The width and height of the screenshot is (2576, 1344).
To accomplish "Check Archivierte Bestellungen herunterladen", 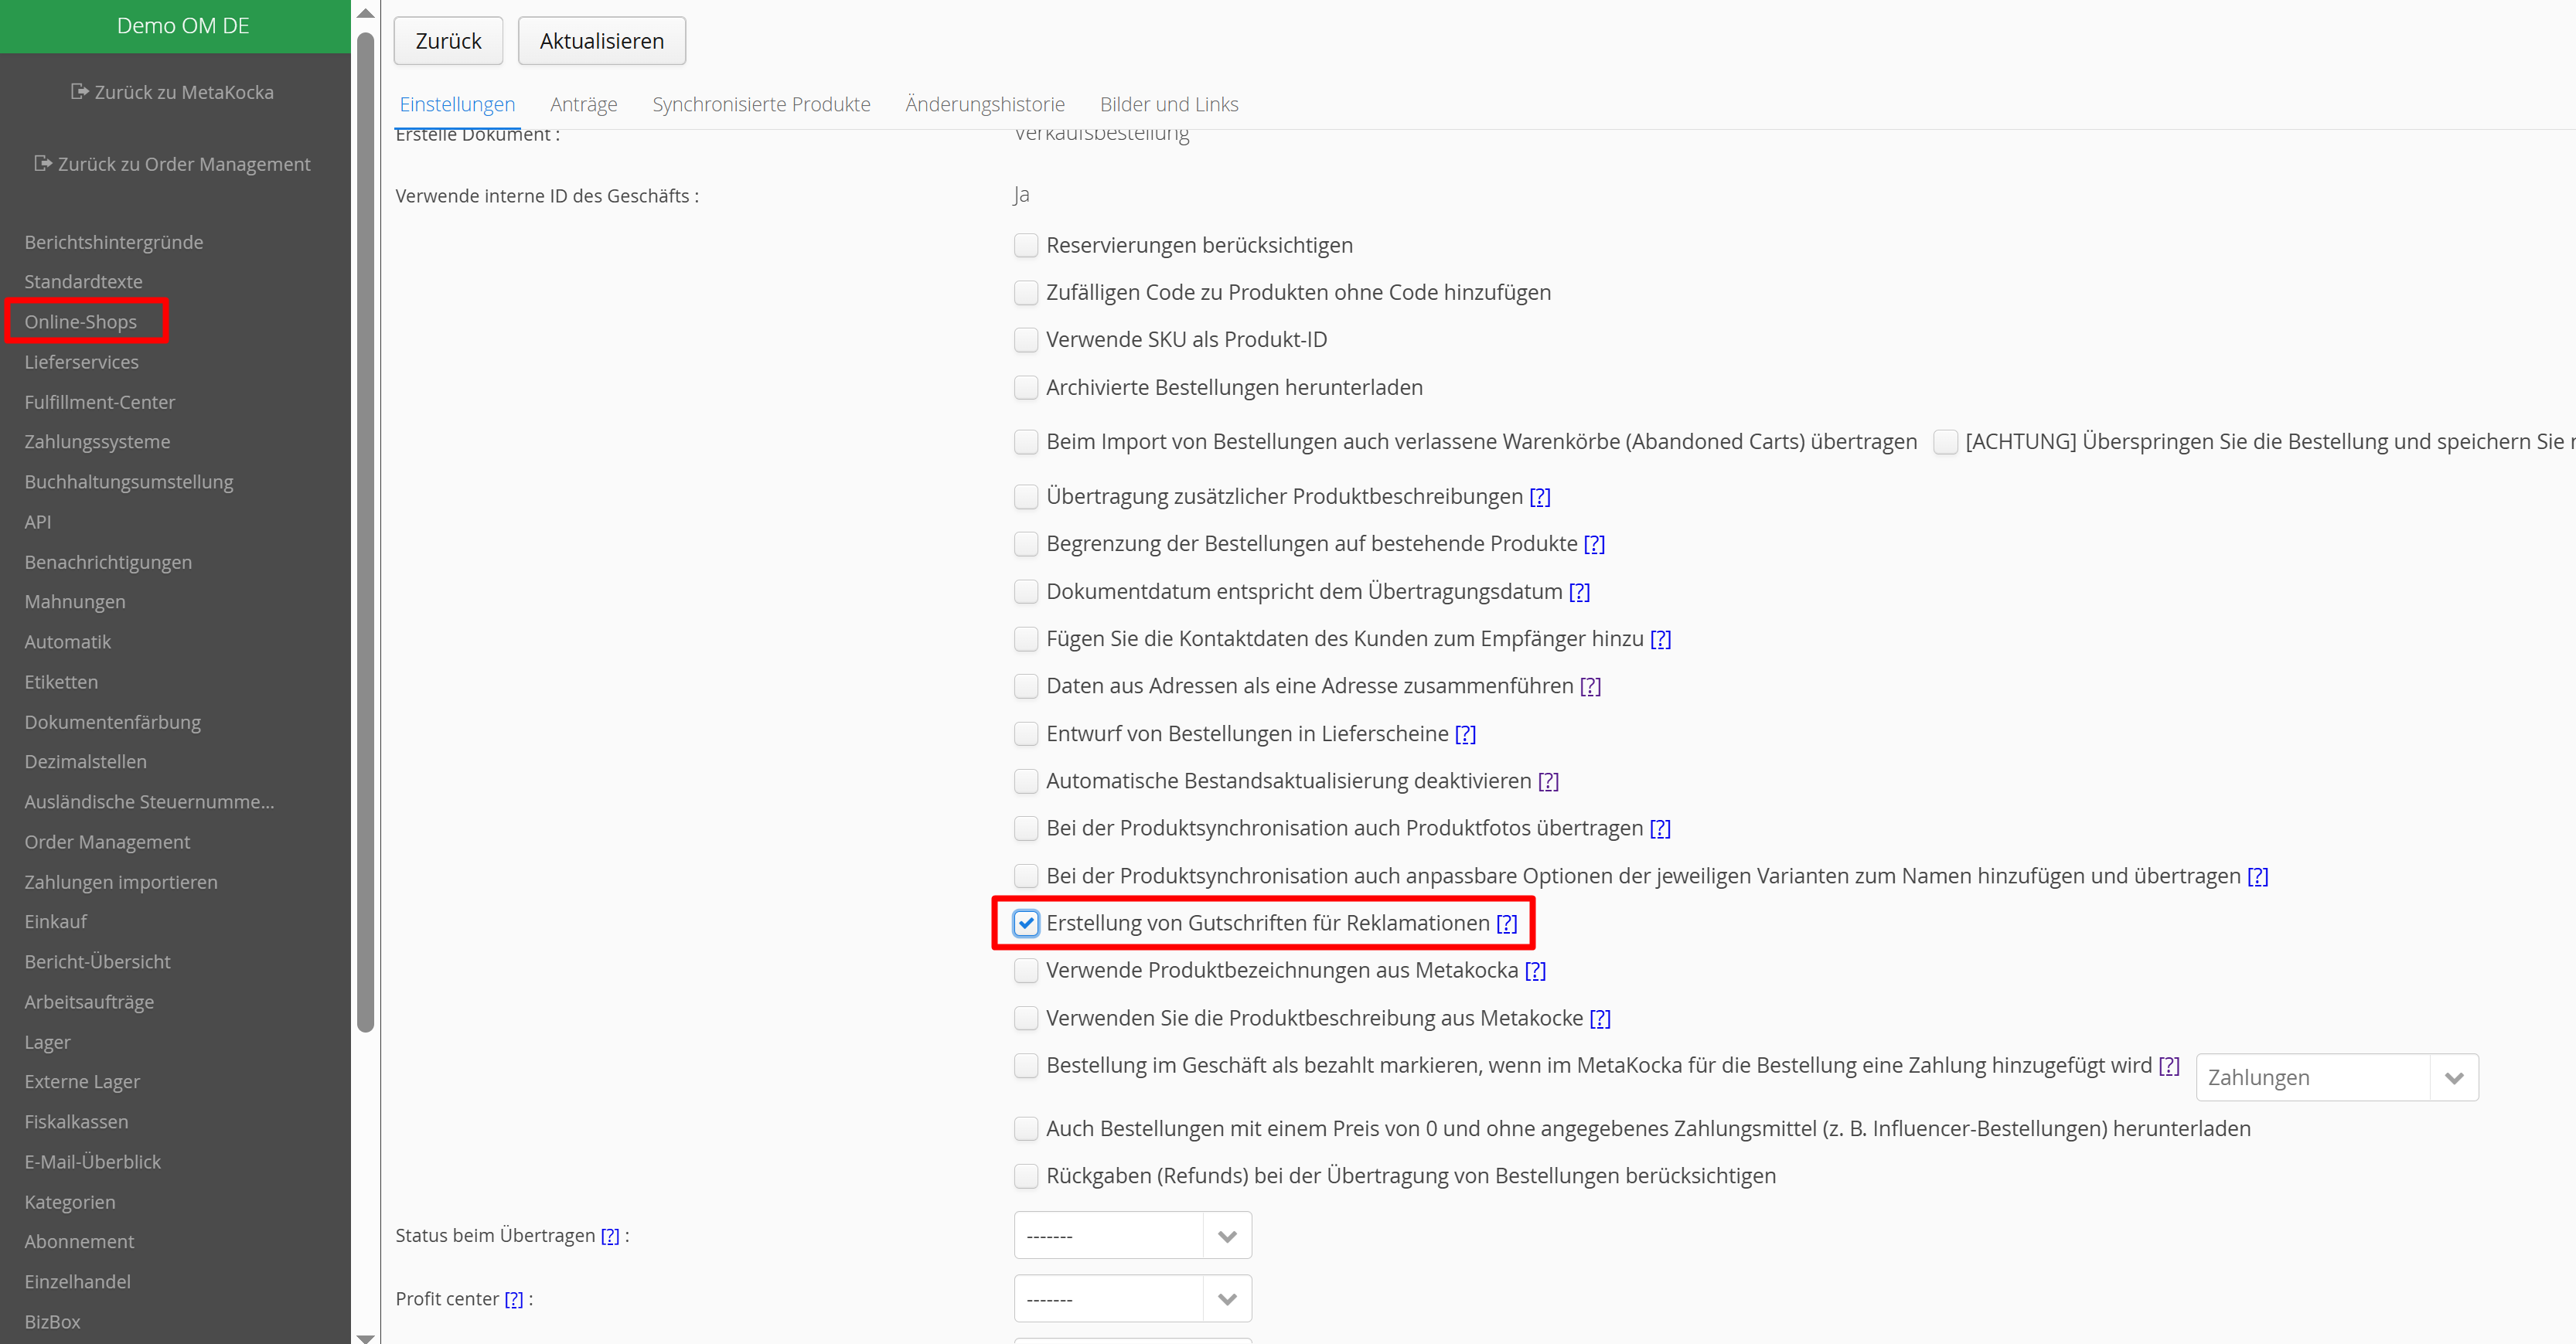I will [1026, 387].
